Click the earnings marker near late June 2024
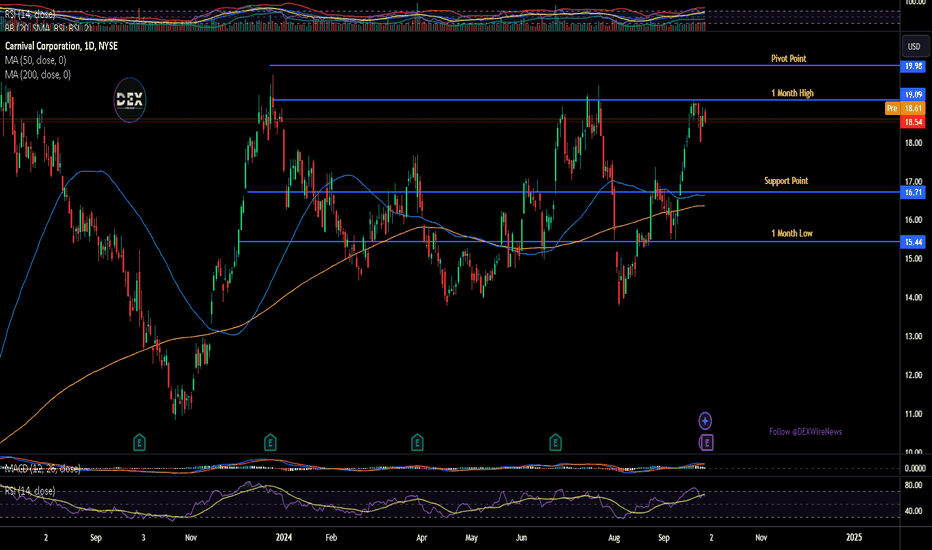The height and width of the screenshot is (550, 932). (555, 442)
